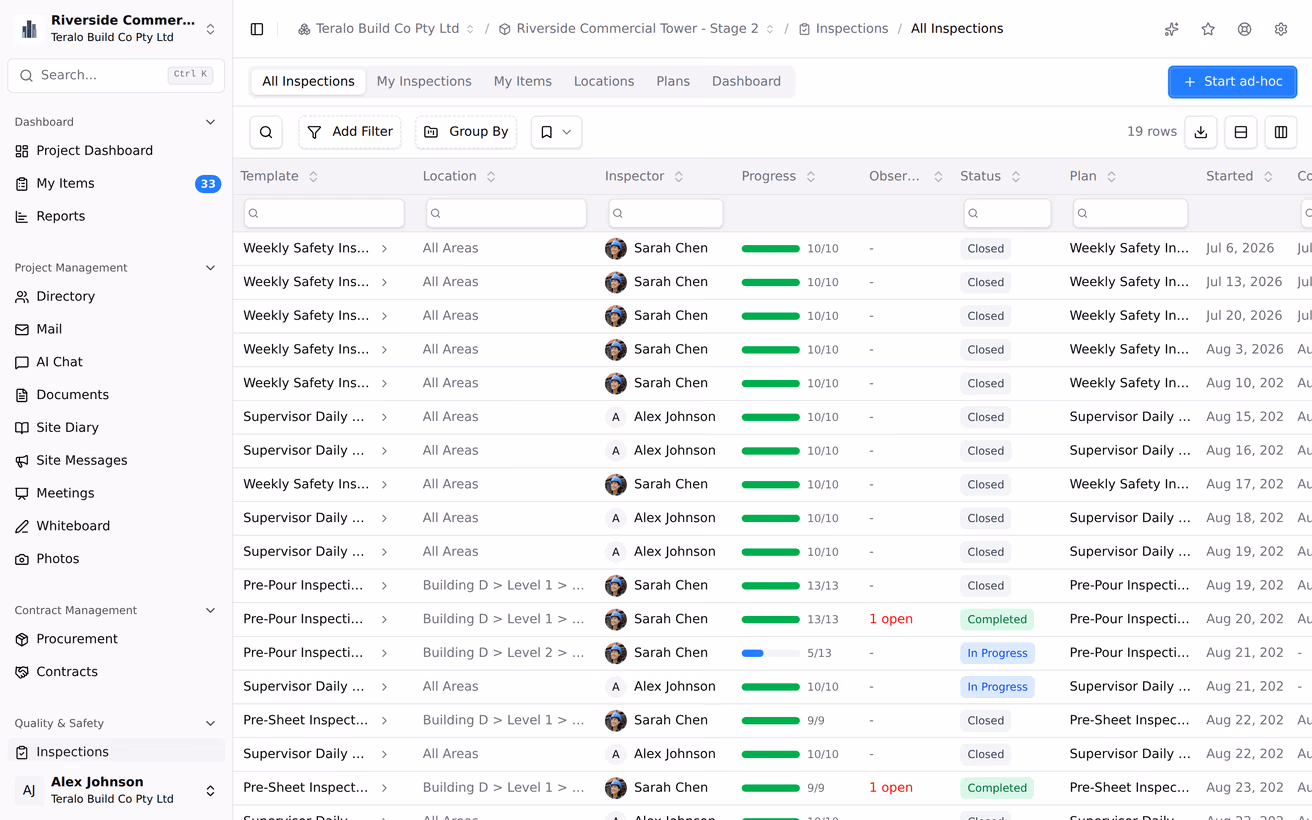Switch to My Inspections tab
This screenshot has width=1312, height=820.
[x=424, y=82]
